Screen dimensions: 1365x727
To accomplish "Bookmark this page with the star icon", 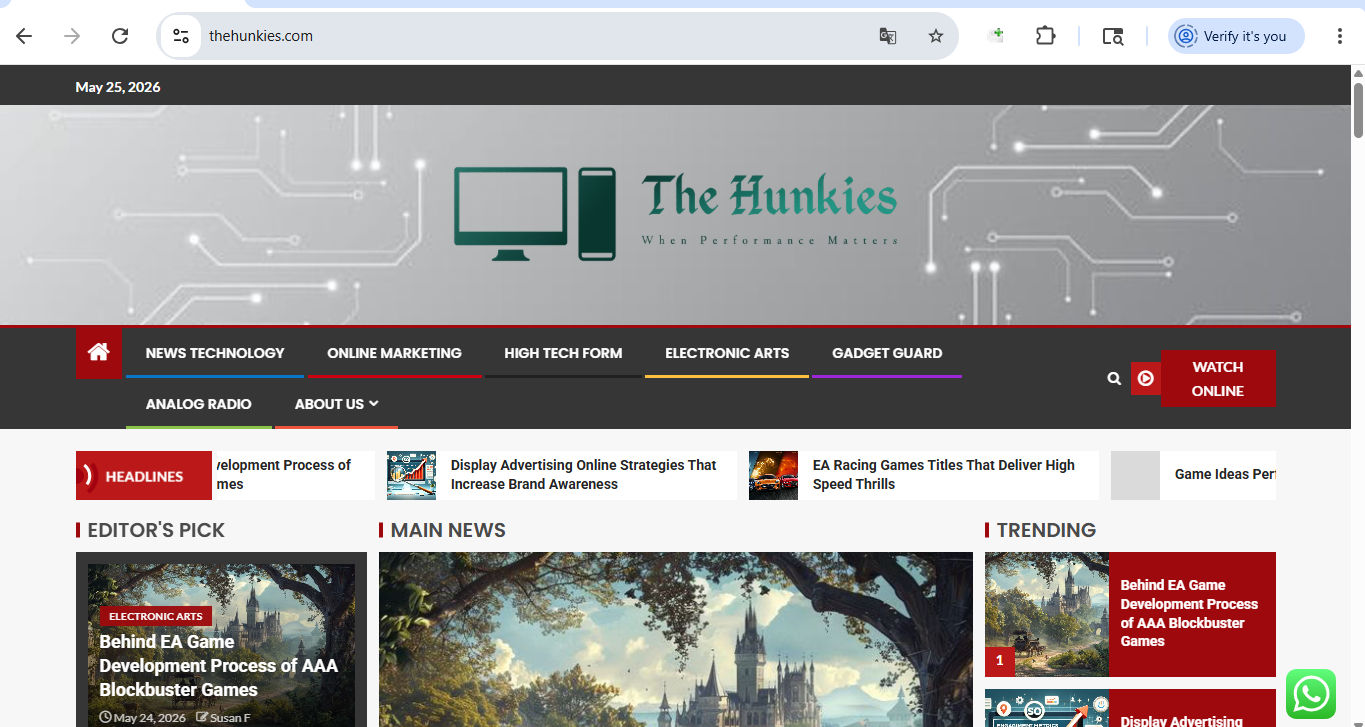I will (936, 36).
